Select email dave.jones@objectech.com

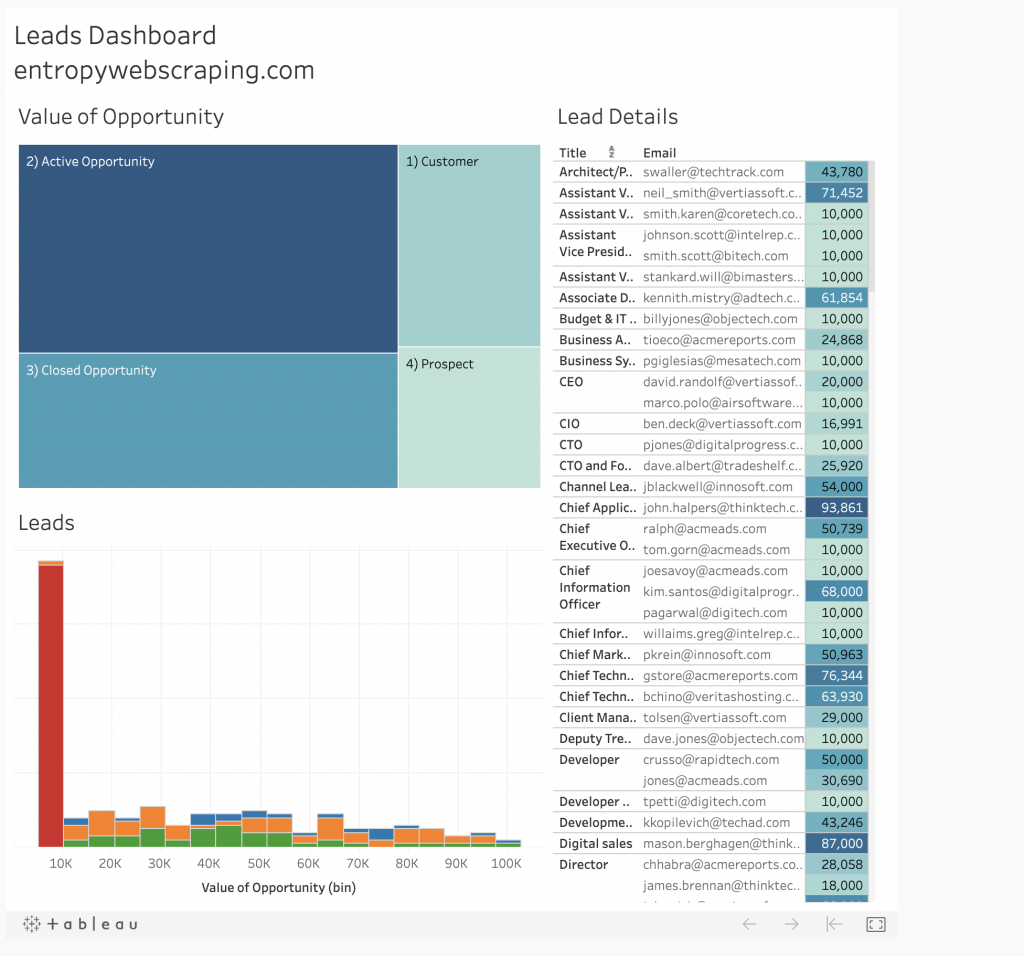pyautogui.click(x=723, y=739)
